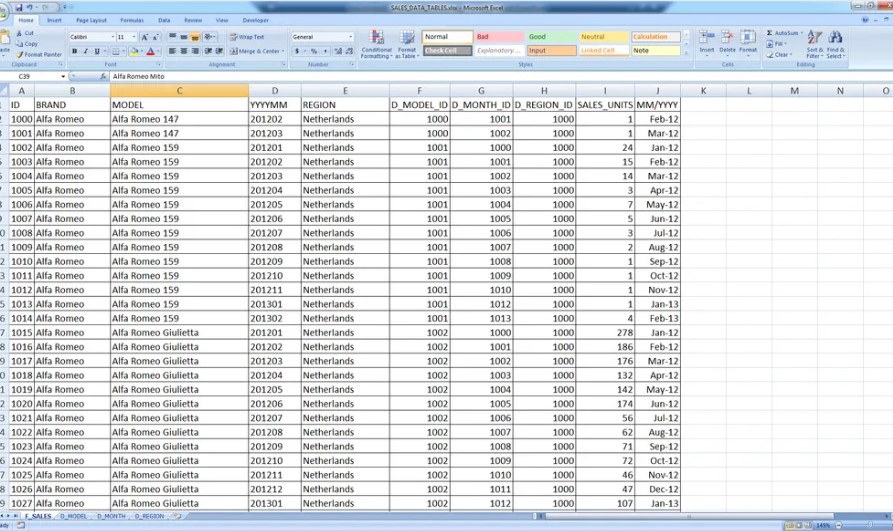Image resolution: width=893 pixels, height=531 pixels.
Task: Click Merge & Center button
Action: 255,51
